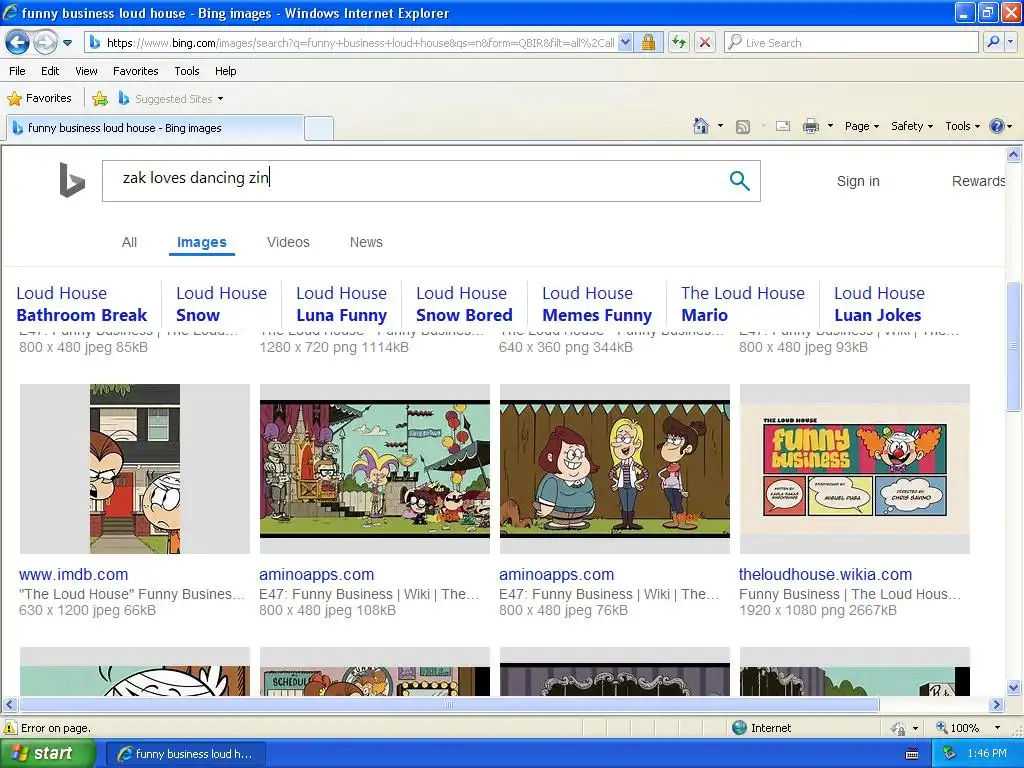The image size is (1024, 768).
Task: Switch to the All results tab
Action: (129, 242)
